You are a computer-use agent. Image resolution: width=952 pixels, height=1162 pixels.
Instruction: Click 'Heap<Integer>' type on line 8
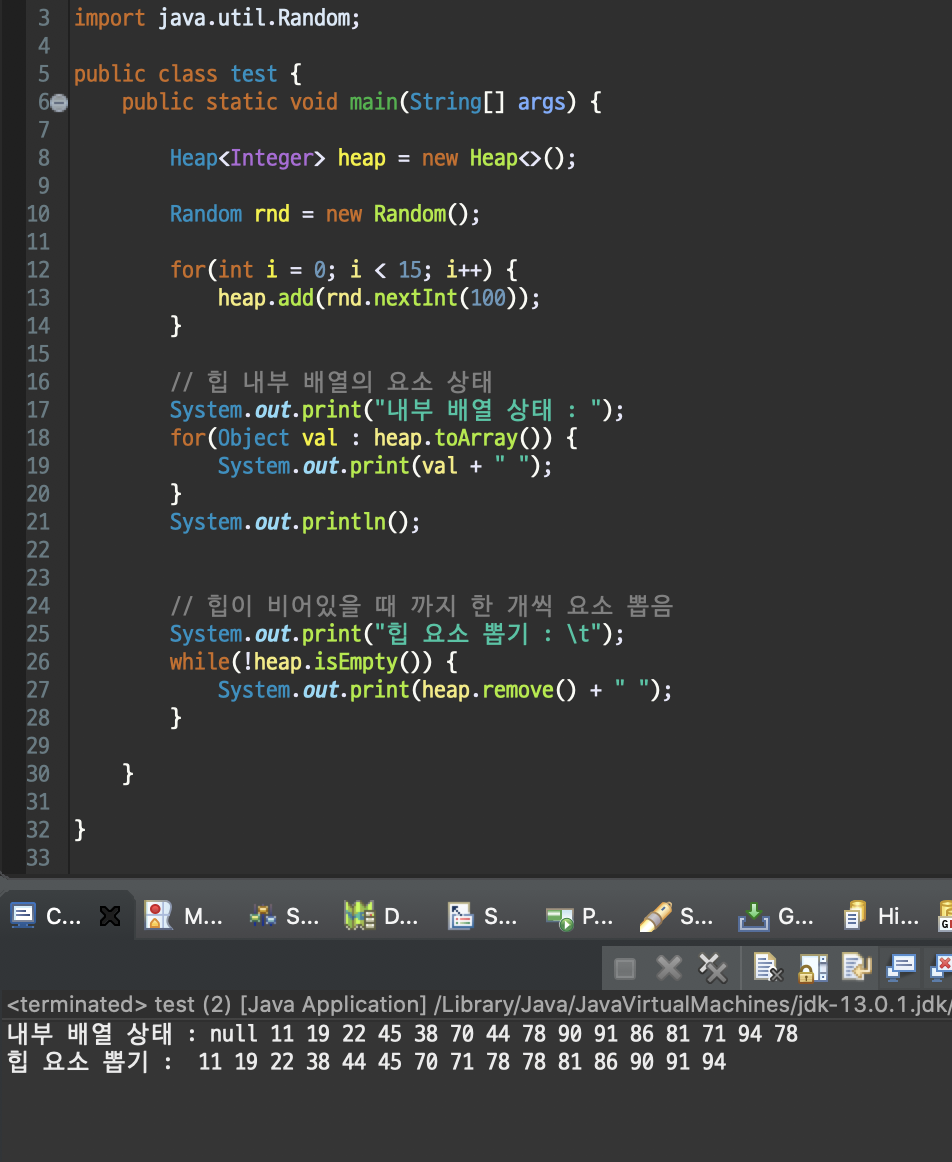[247, 158]
